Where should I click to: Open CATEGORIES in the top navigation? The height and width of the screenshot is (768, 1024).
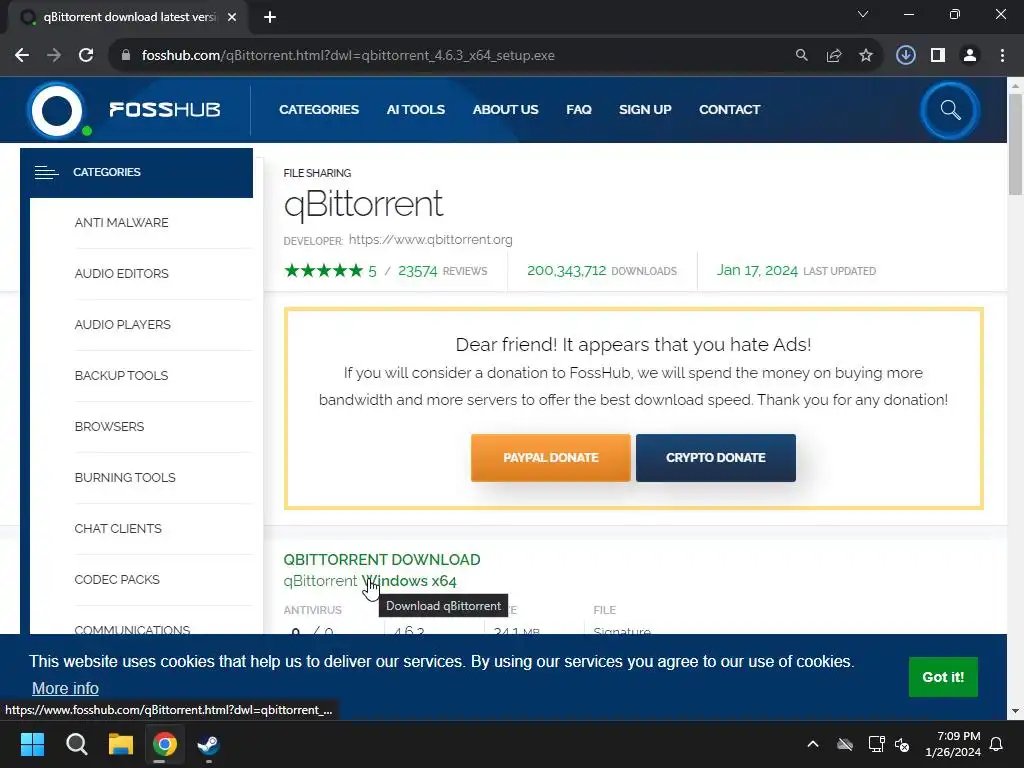coord(319,110)
